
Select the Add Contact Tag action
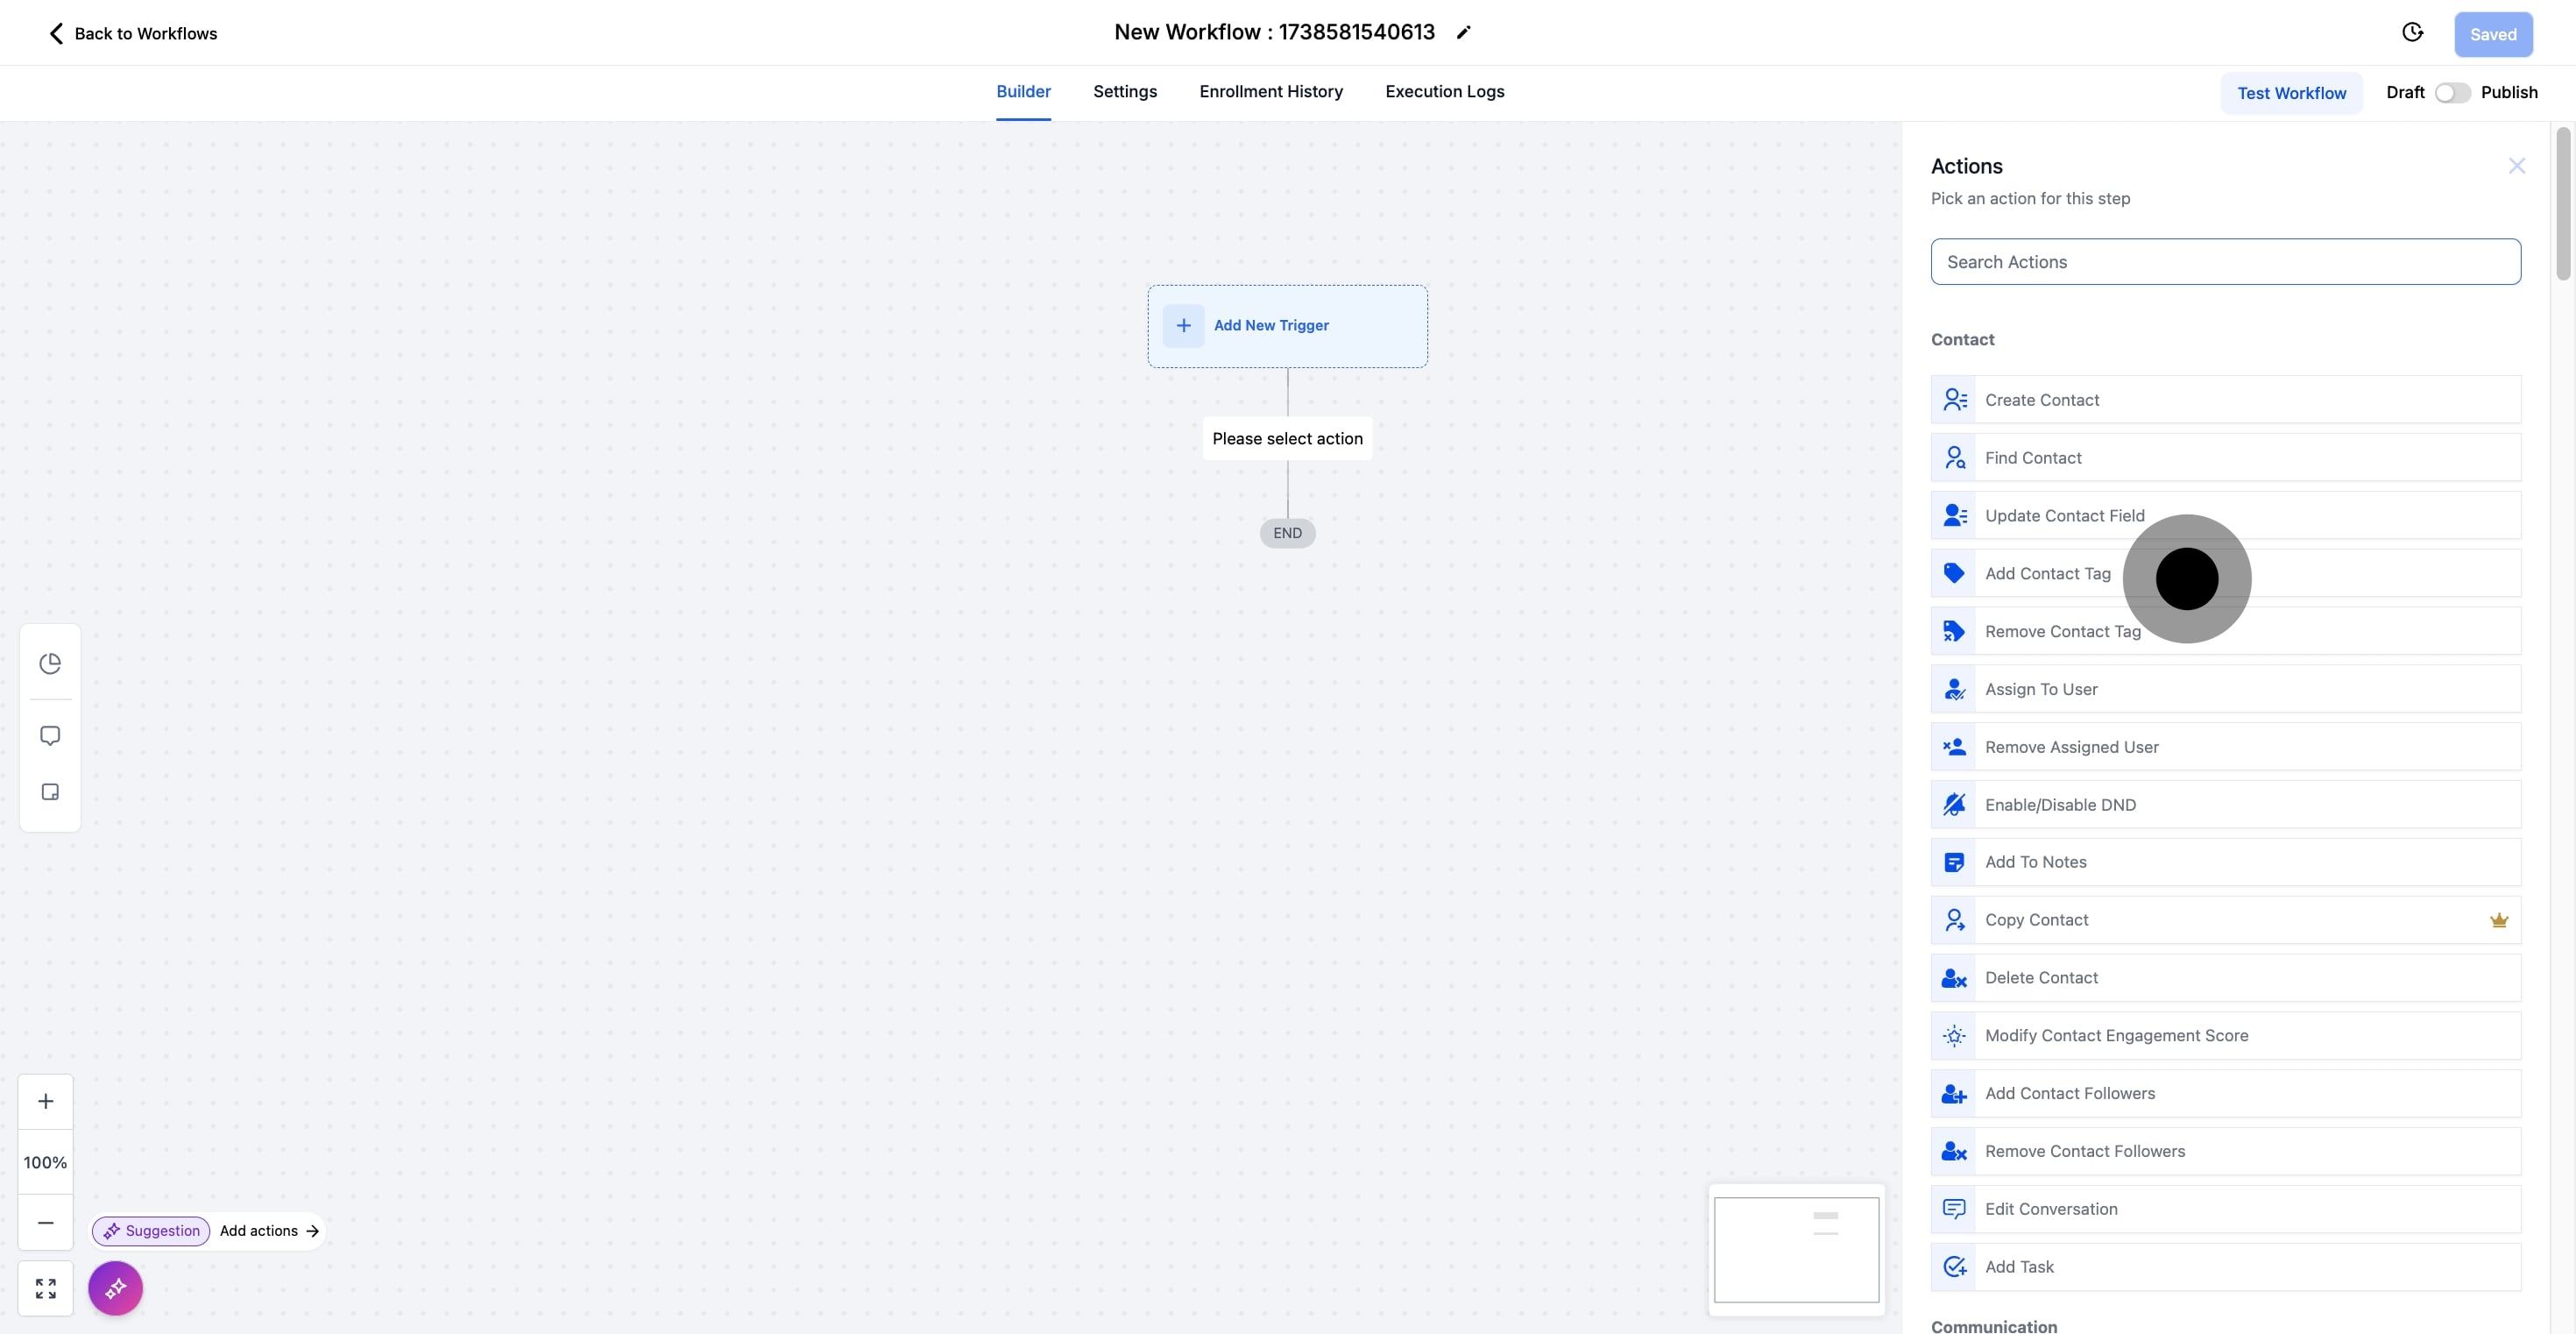[2047, 574]
